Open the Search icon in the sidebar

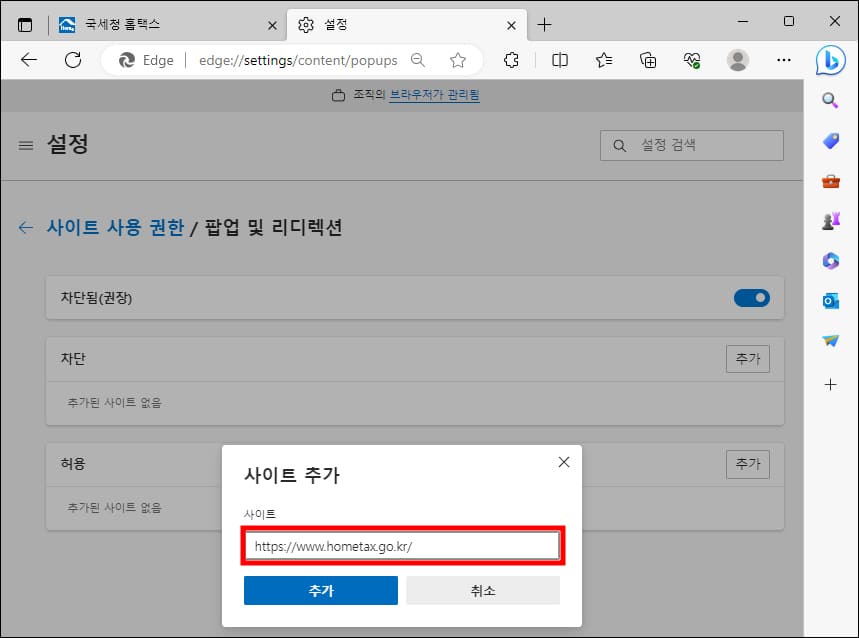tap(830, 100)
